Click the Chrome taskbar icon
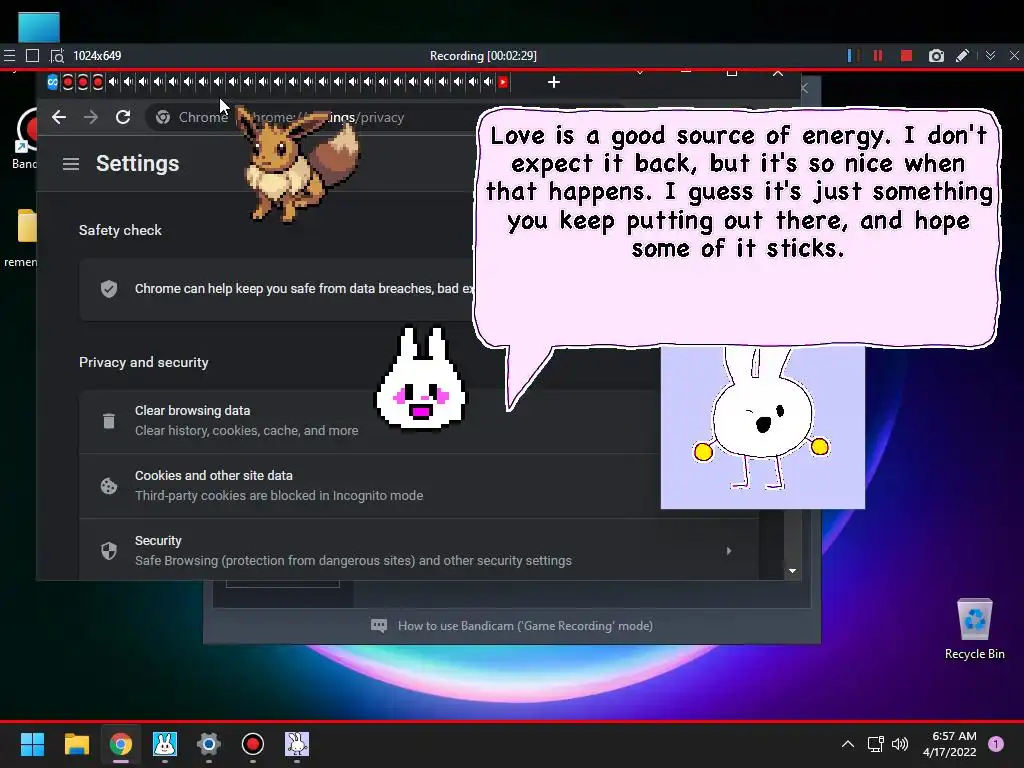This screenshot has height=768, width=1024. pos(121,744)
